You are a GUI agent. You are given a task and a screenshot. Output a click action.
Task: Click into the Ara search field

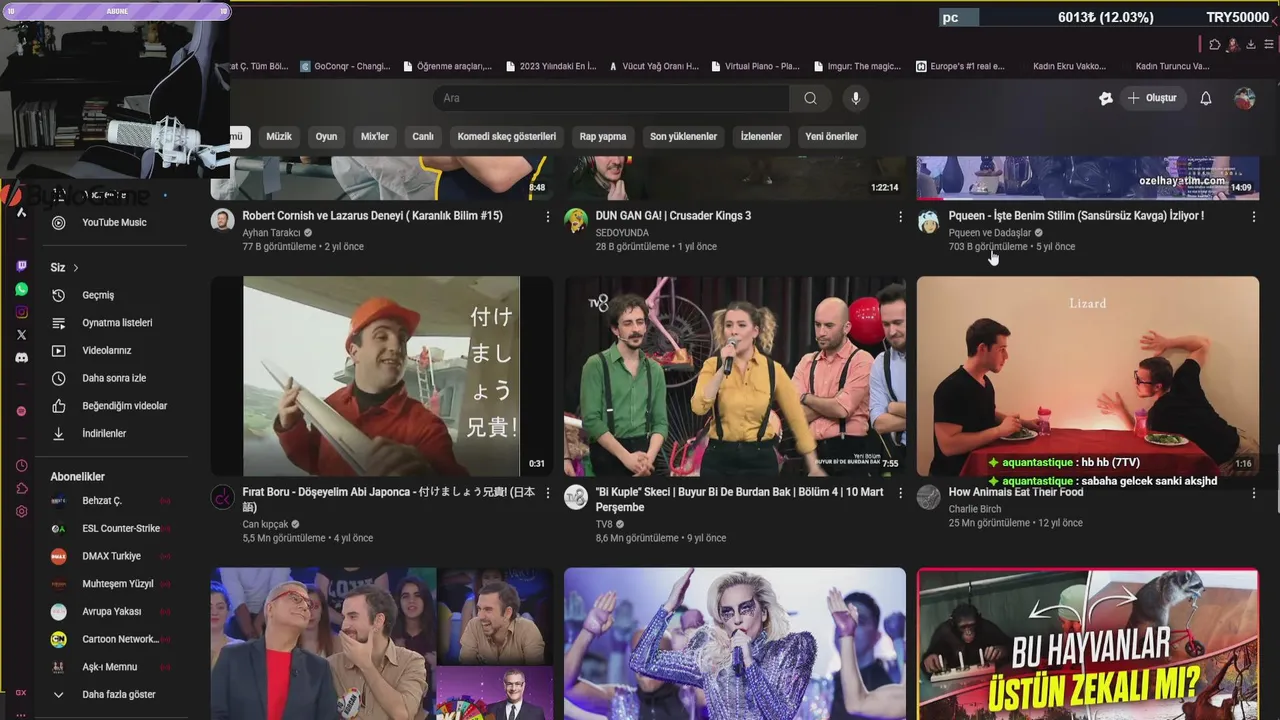[x=611, y=98]
